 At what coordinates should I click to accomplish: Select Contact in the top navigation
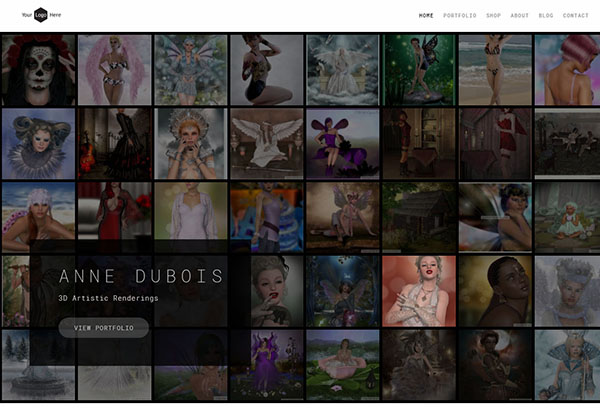[576, 16]
